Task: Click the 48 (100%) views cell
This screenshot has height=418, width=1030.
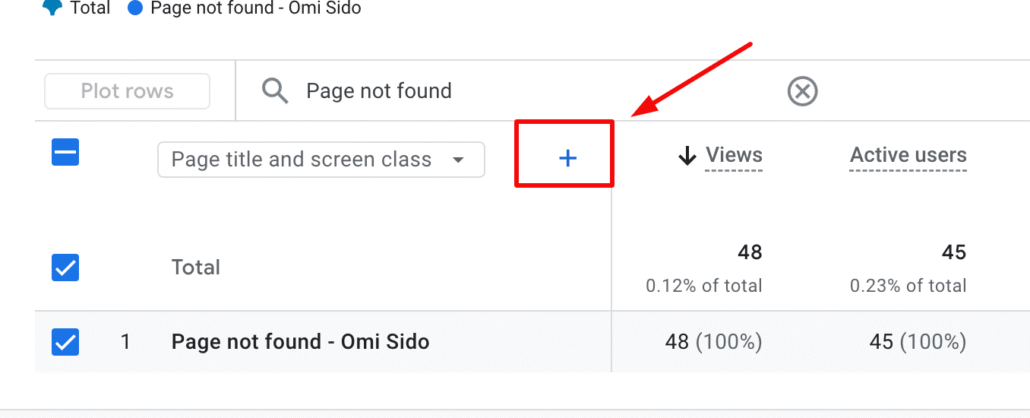Action: point(713,342)
